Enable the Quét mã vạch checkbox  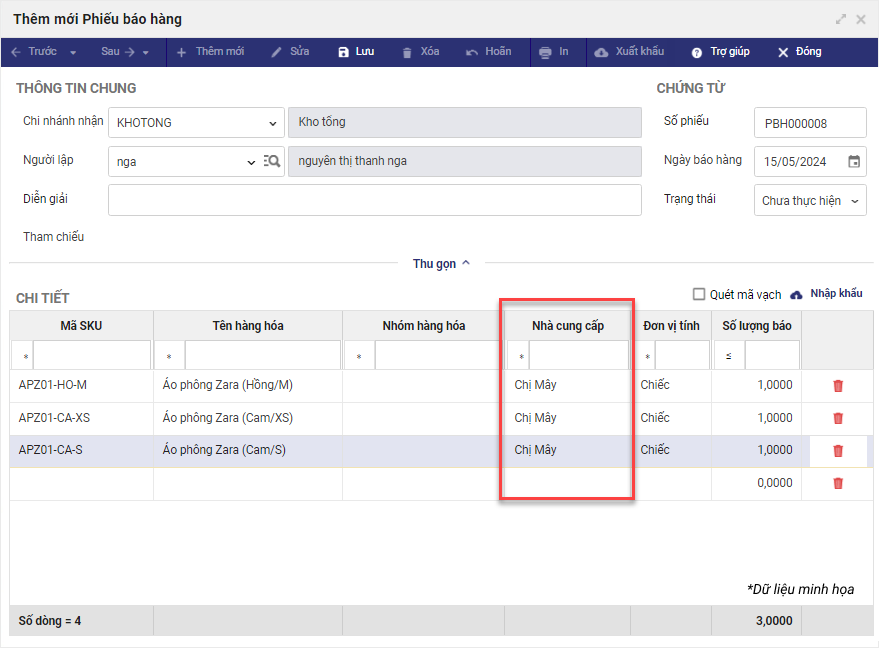700,295
